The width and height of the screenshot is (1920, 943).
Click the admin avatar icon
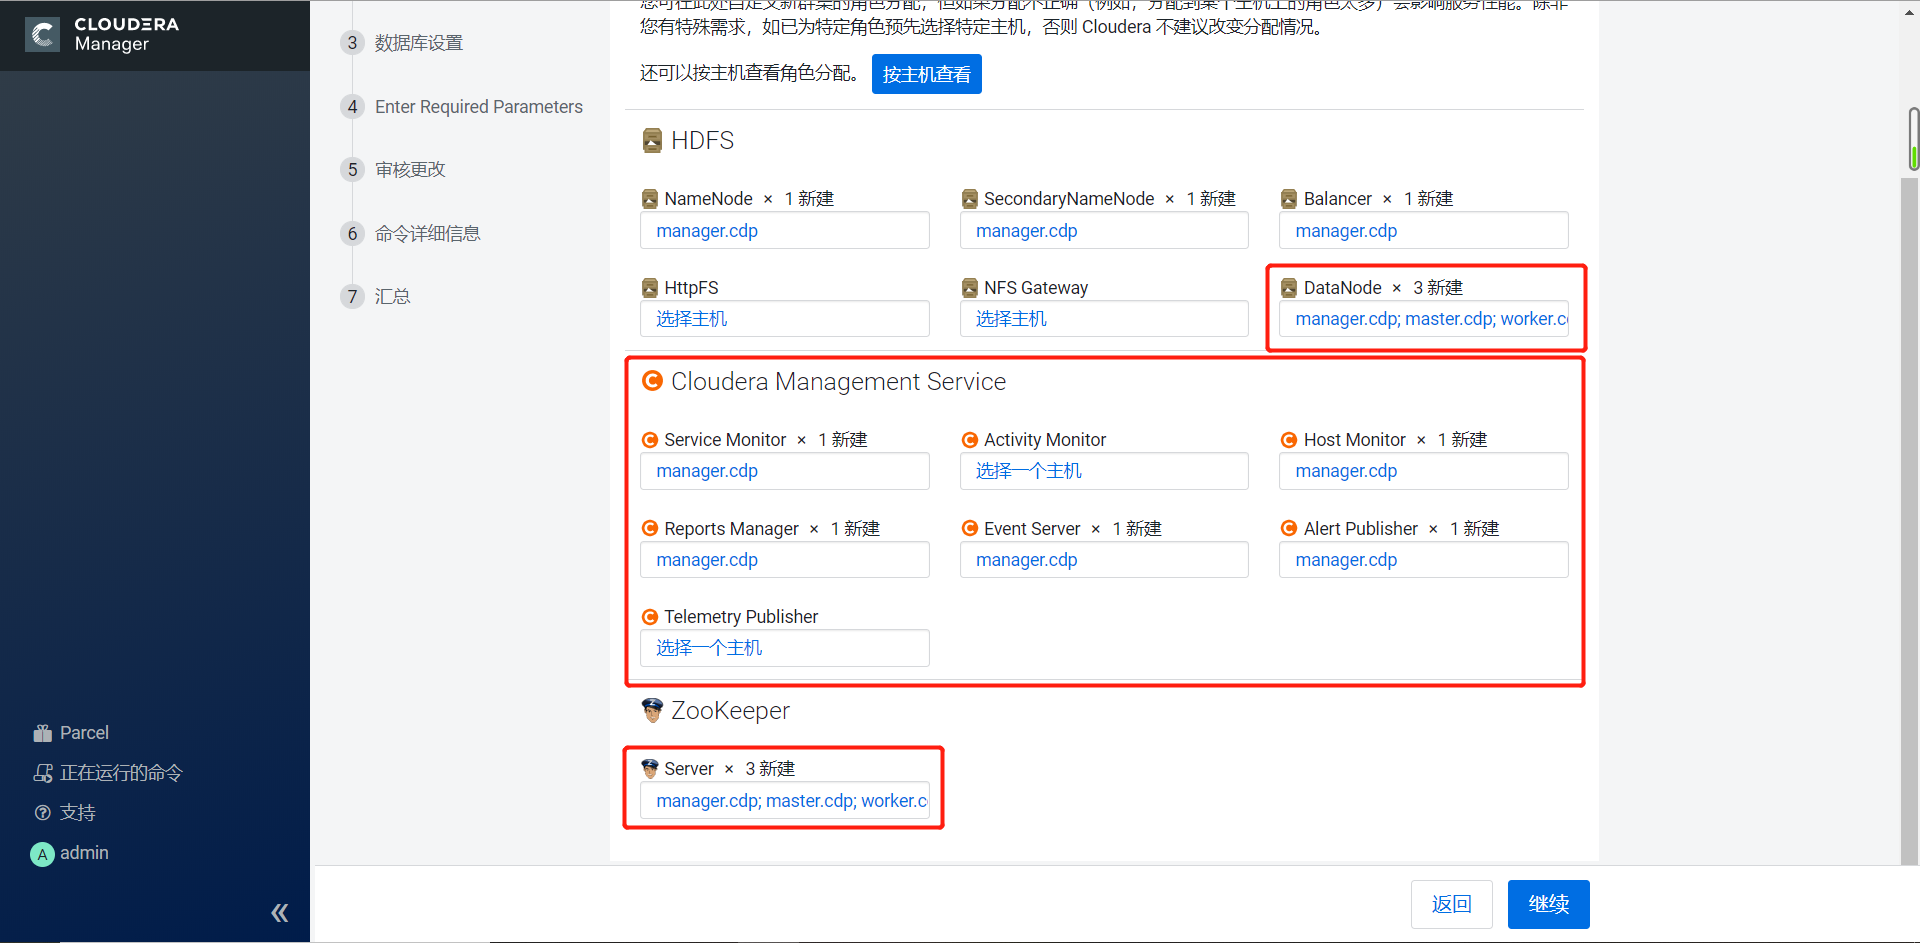click(42, 854)
